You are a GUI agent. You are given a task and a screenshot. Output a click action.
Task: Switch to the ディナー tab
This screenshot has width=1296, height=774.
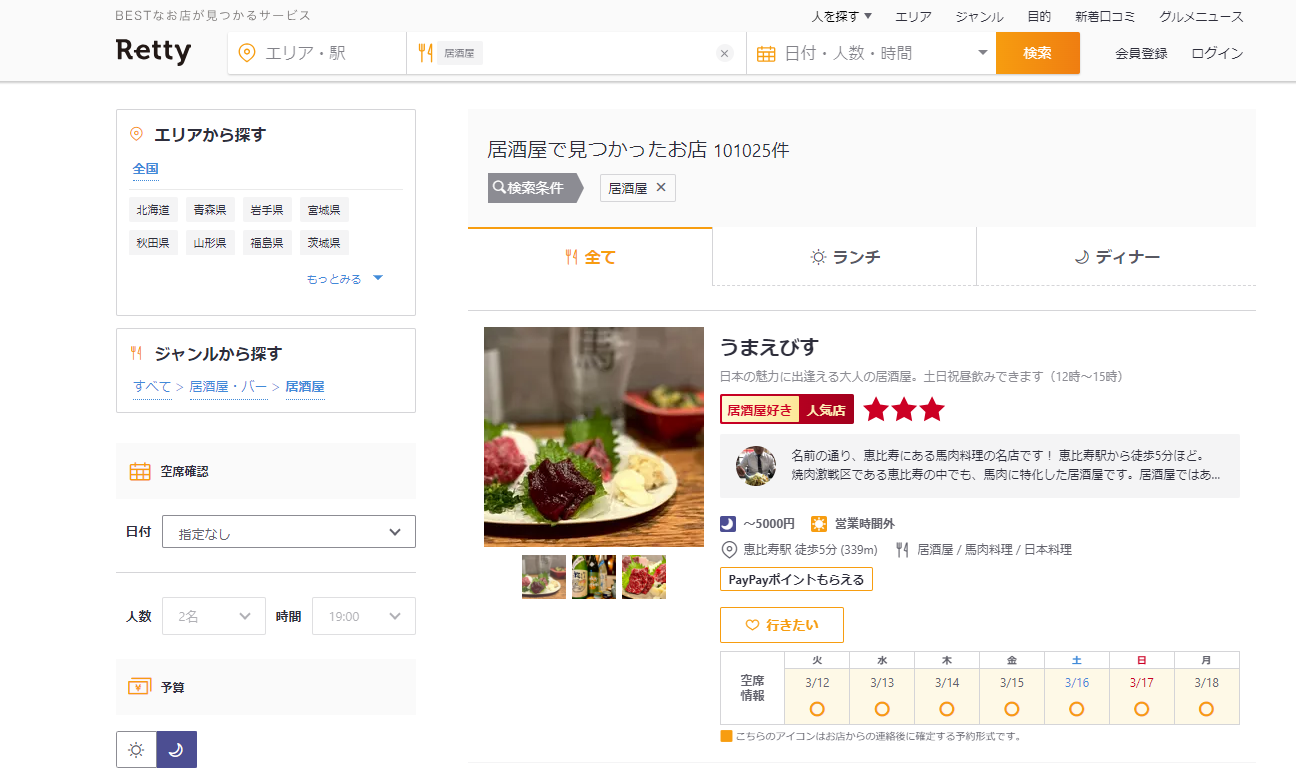[x=1116, y=257]
